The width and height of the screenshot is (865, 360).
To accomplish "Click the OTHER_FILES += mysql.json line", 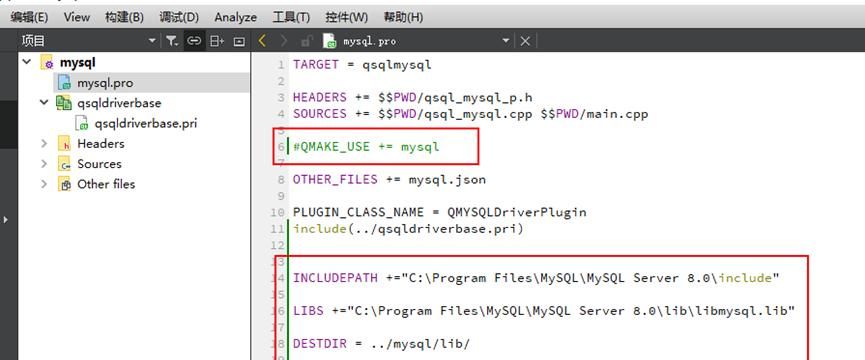I will coord(389,180).
